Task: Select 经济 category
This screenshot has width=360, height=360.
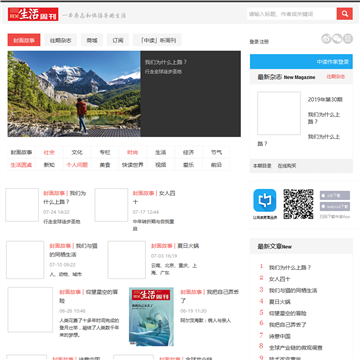Action: pyautogui.click(x=188, y=152)
